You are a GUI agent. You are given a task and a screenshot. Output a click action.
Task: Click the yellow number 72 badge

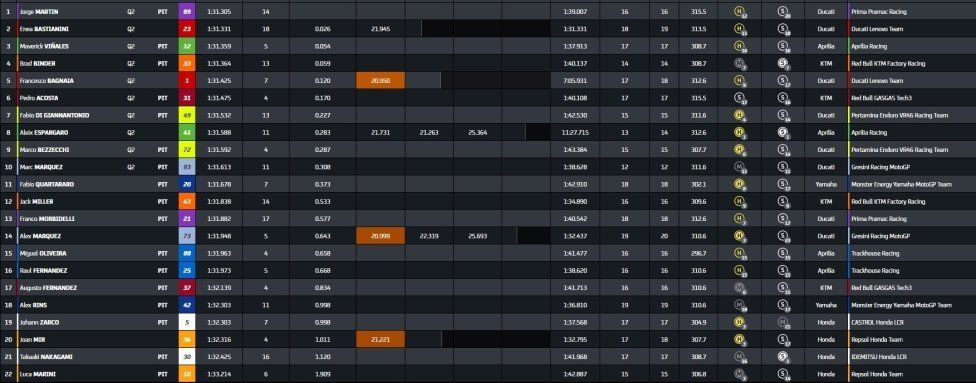187,149
